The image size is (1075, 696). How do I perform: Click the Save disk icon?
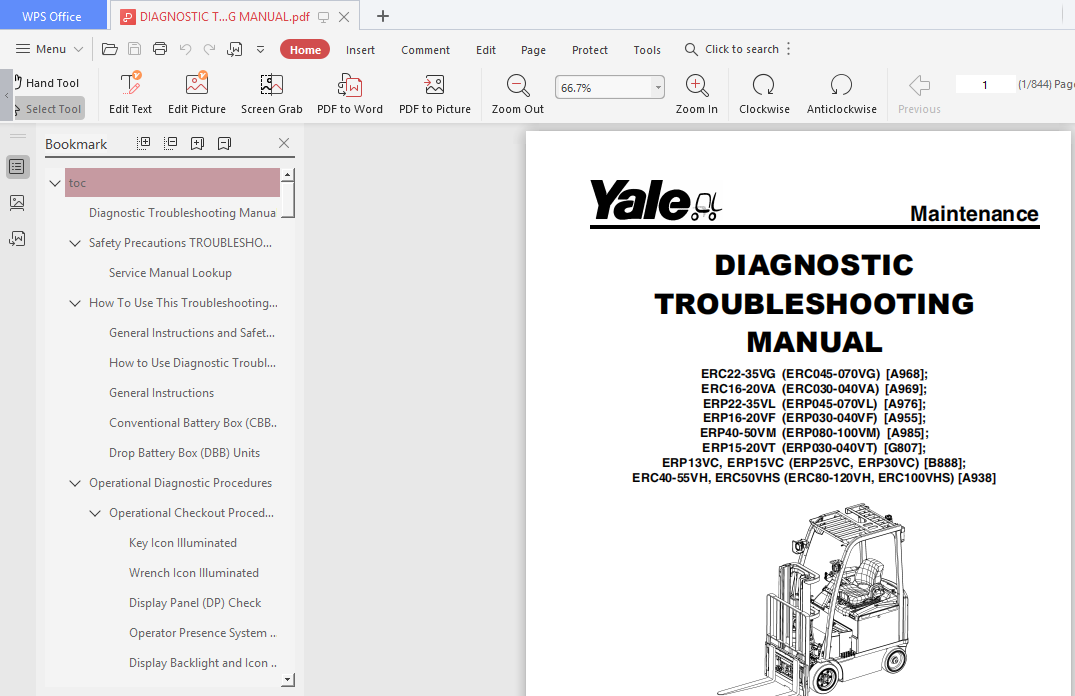[135, 49]
